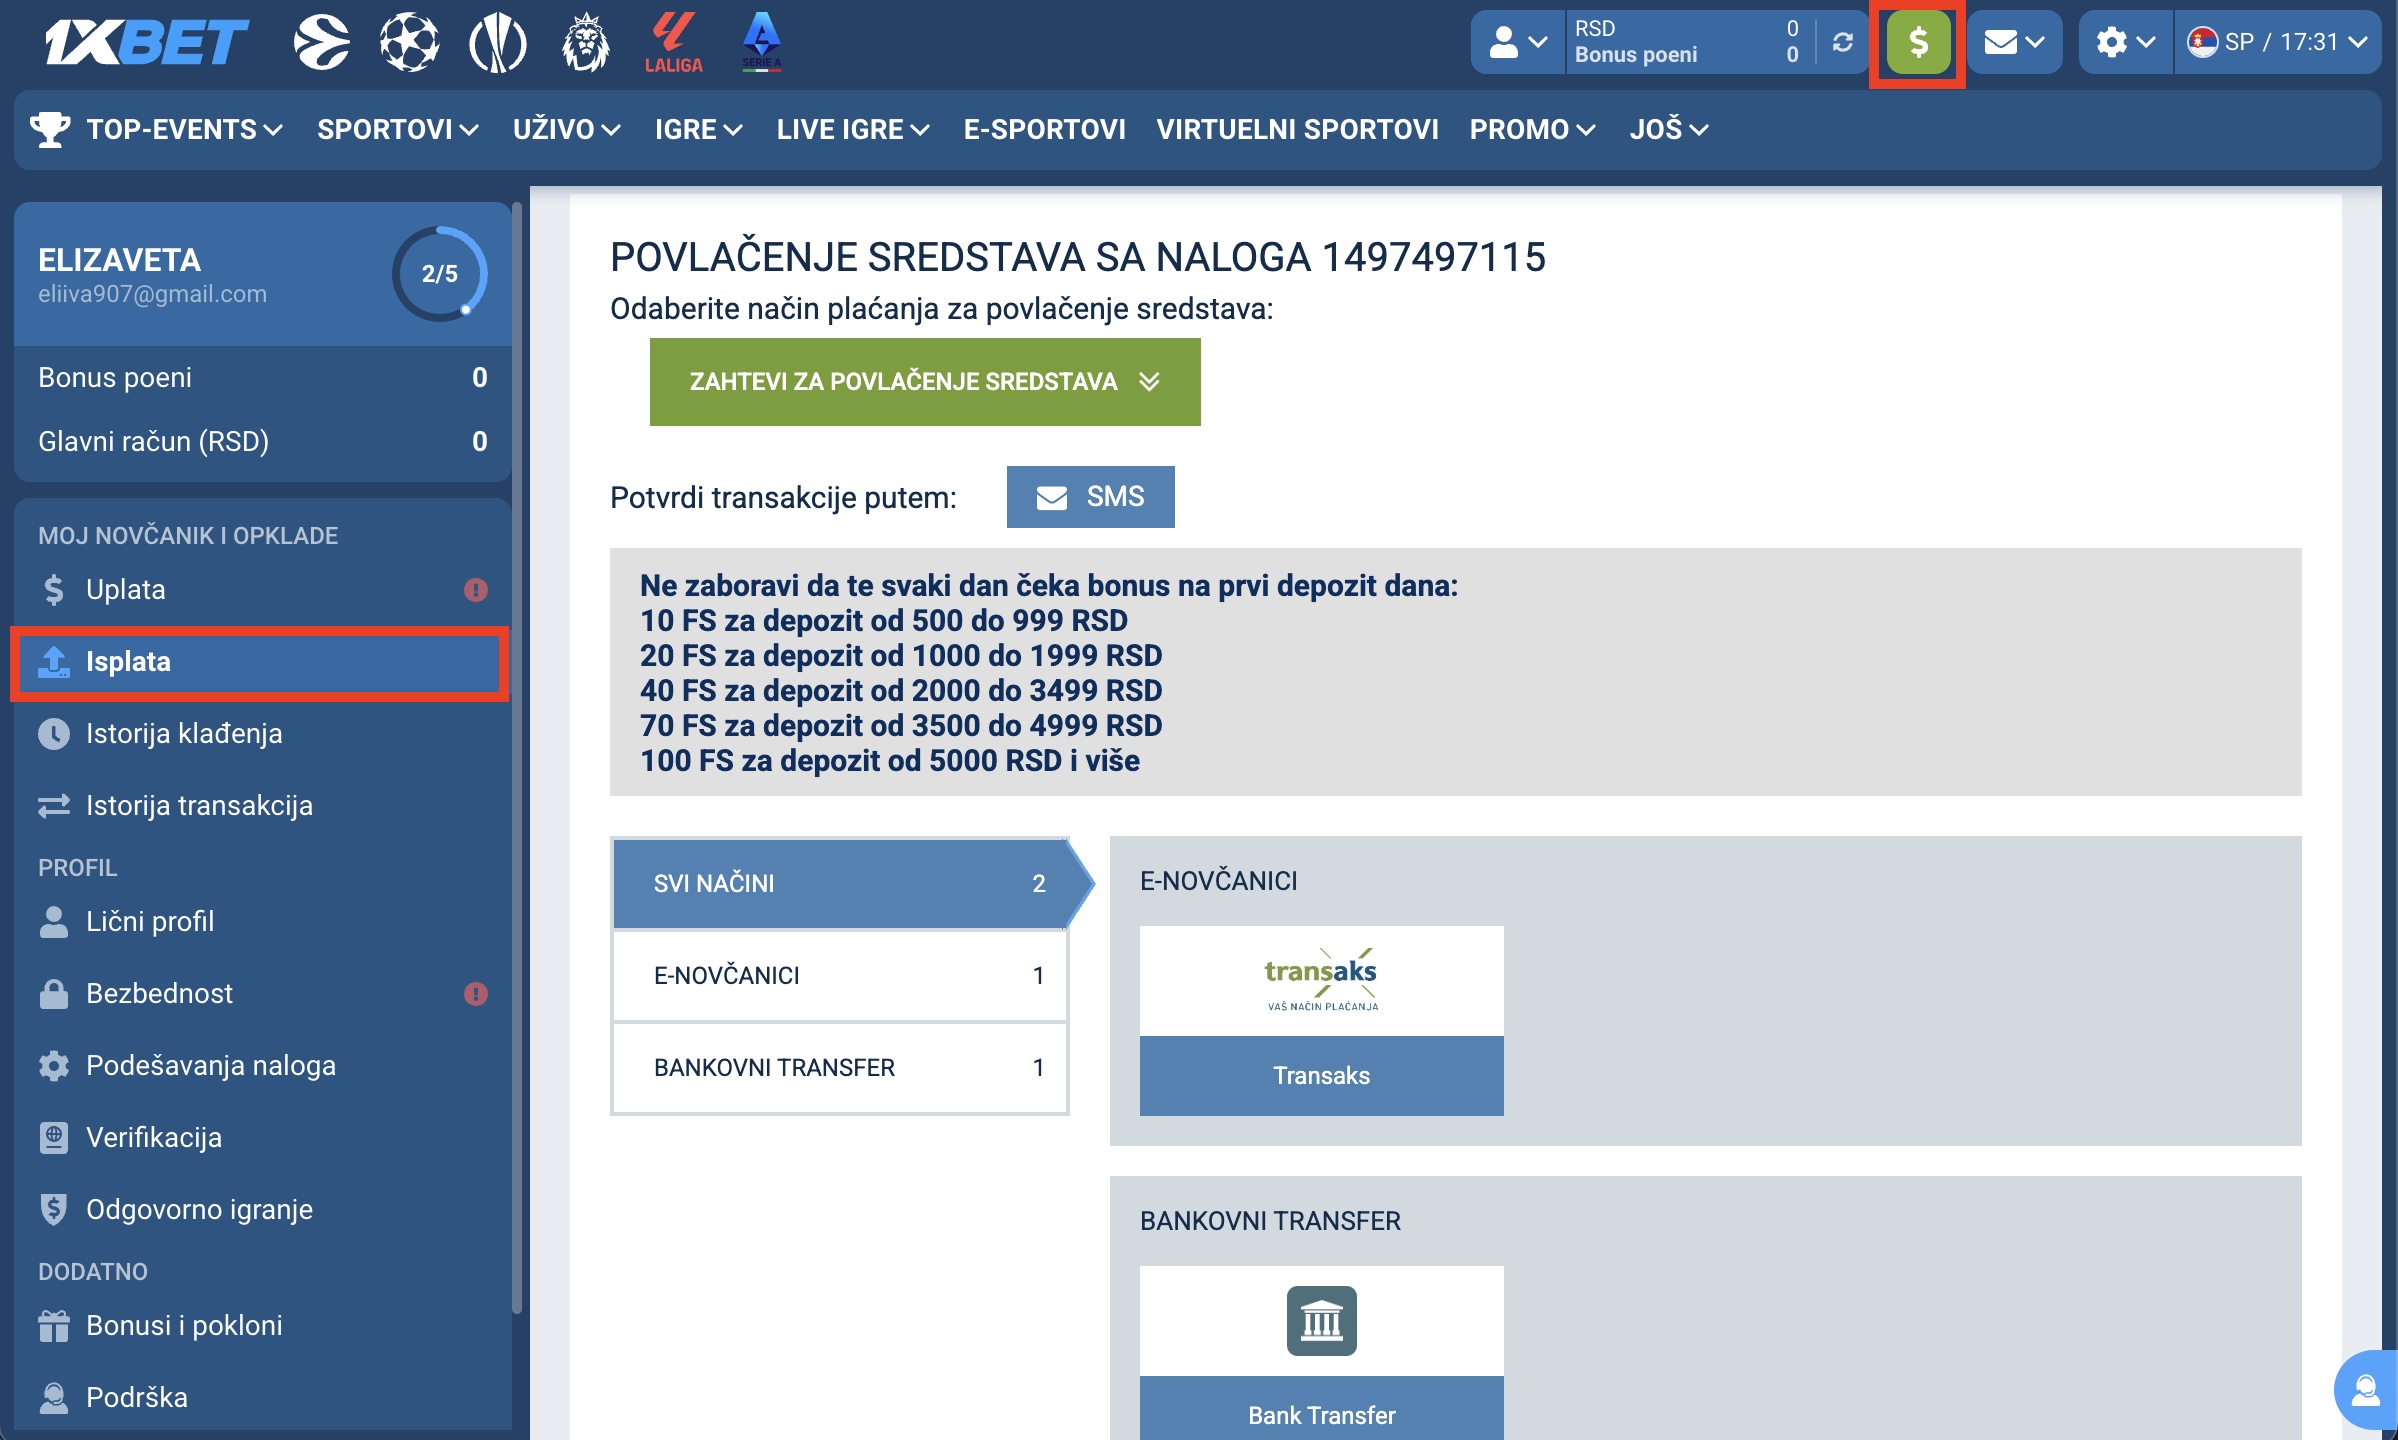
Task: Click the balance refresh icon
Action: click(1842, 42)
